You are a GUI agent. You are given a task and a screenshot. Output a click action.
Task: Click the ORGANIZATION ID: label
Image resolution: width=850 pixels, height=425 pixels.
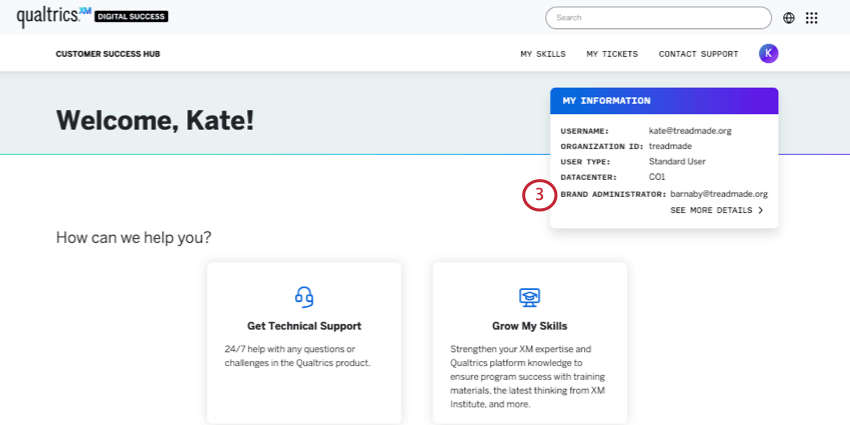coord(602,146)
